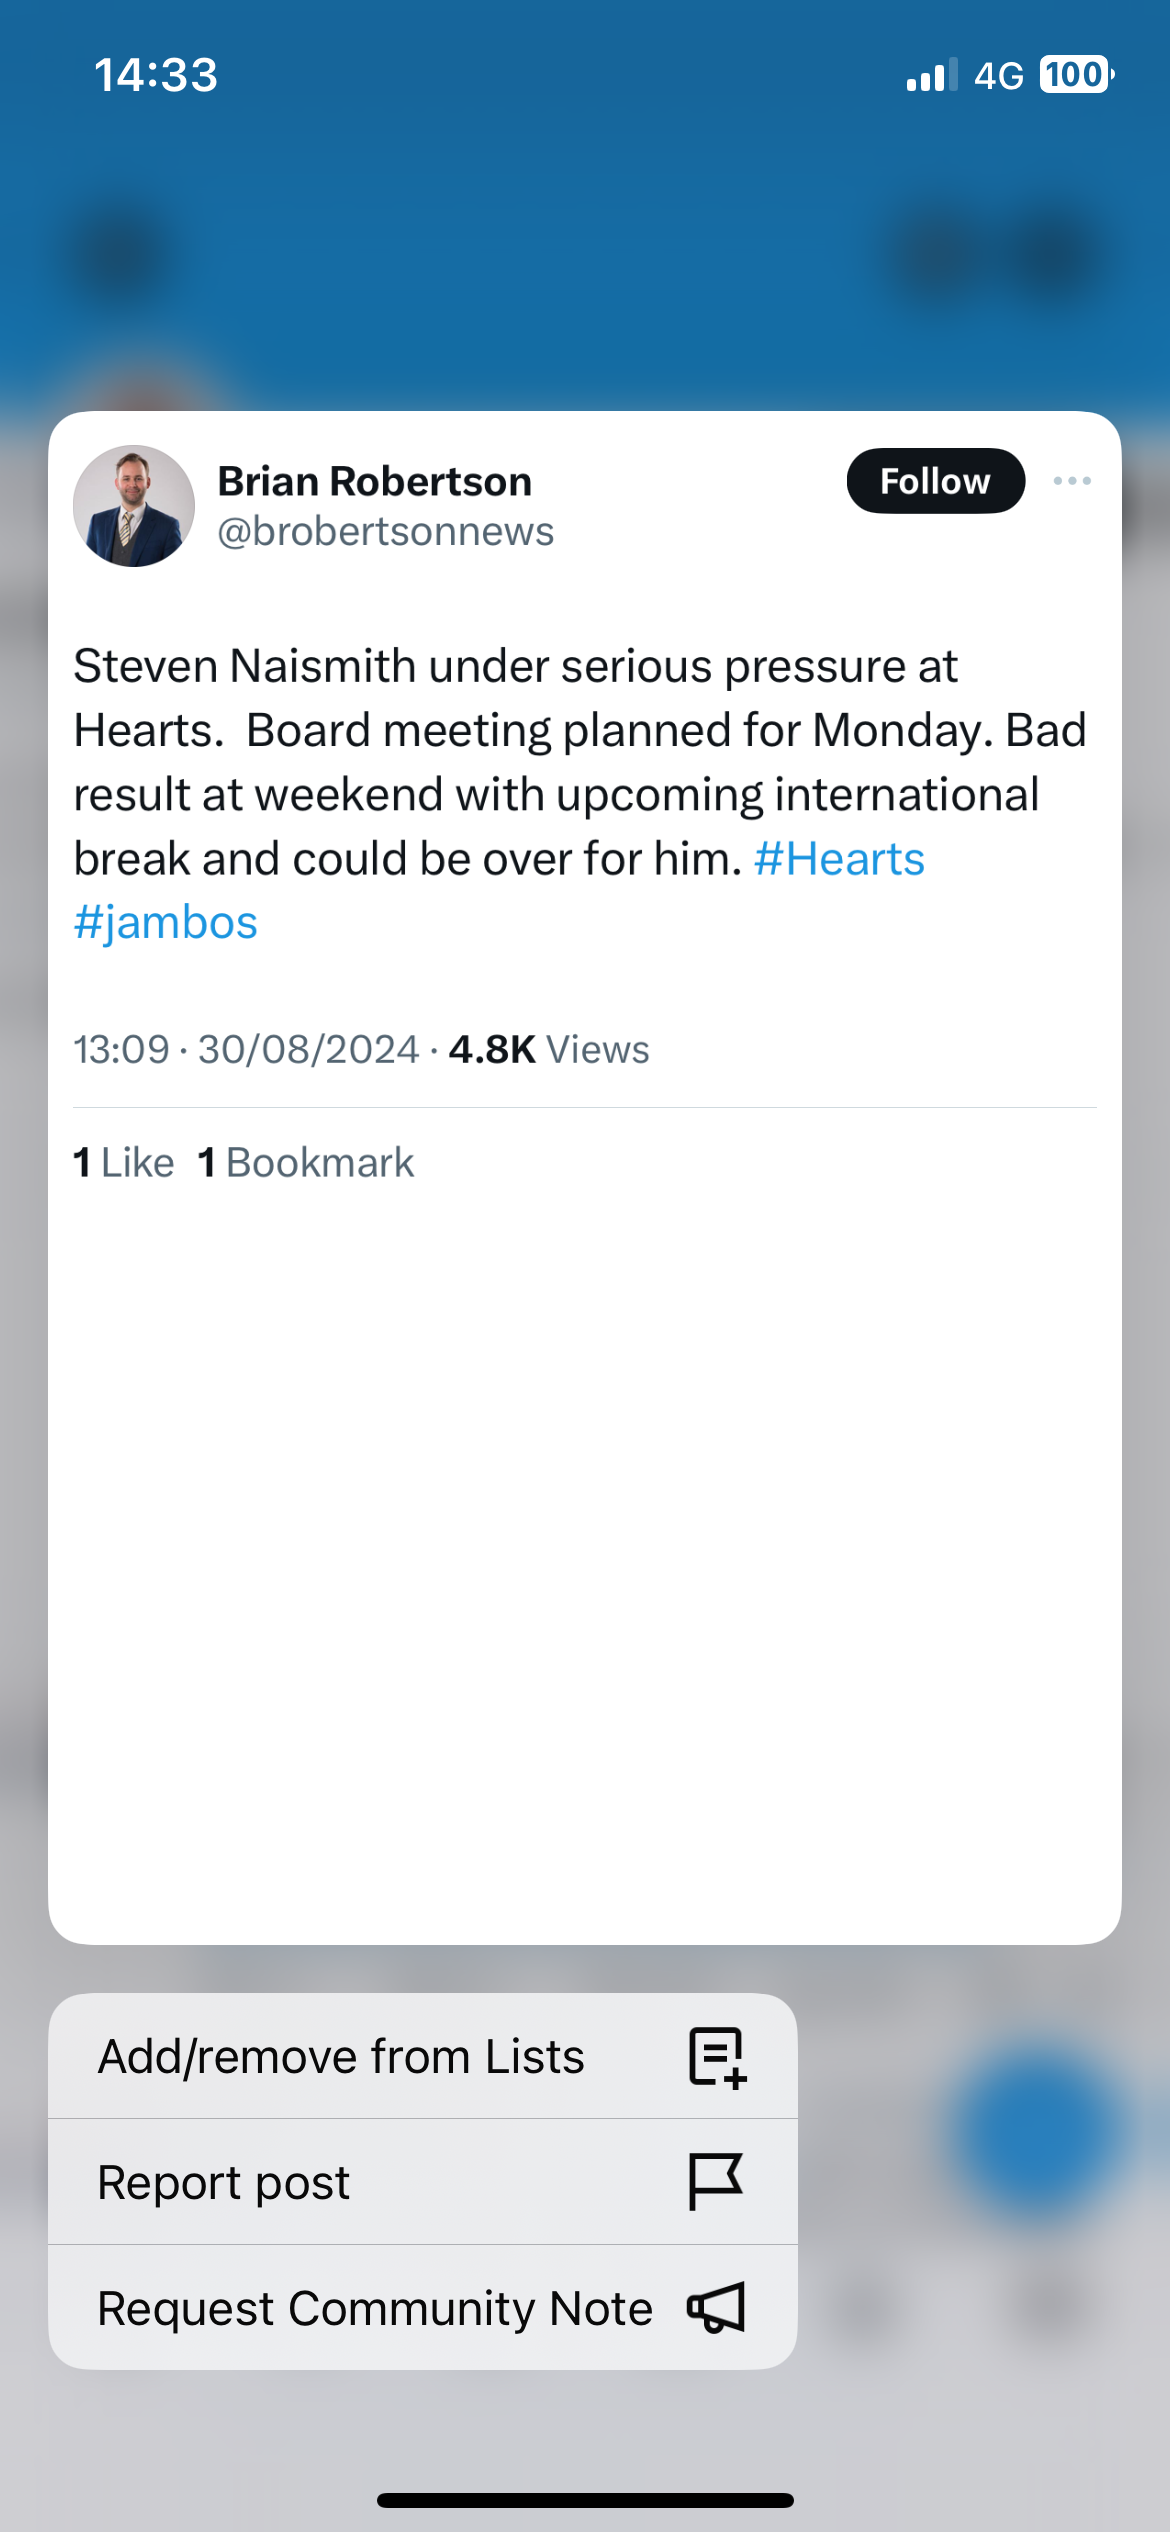The image size is (1170, 2532).
Task: Tap the #jambos hashtag
Action: click(166, 923)
